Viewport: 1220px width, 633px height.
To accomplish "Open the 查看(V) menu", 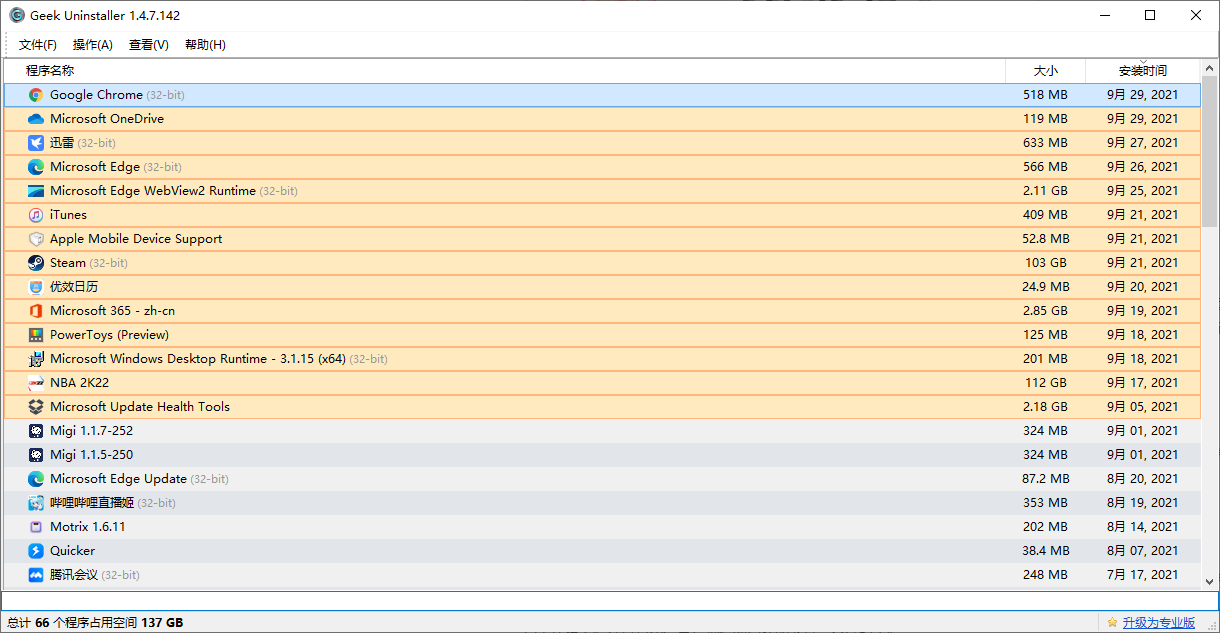I will click(x=149, y=45).
